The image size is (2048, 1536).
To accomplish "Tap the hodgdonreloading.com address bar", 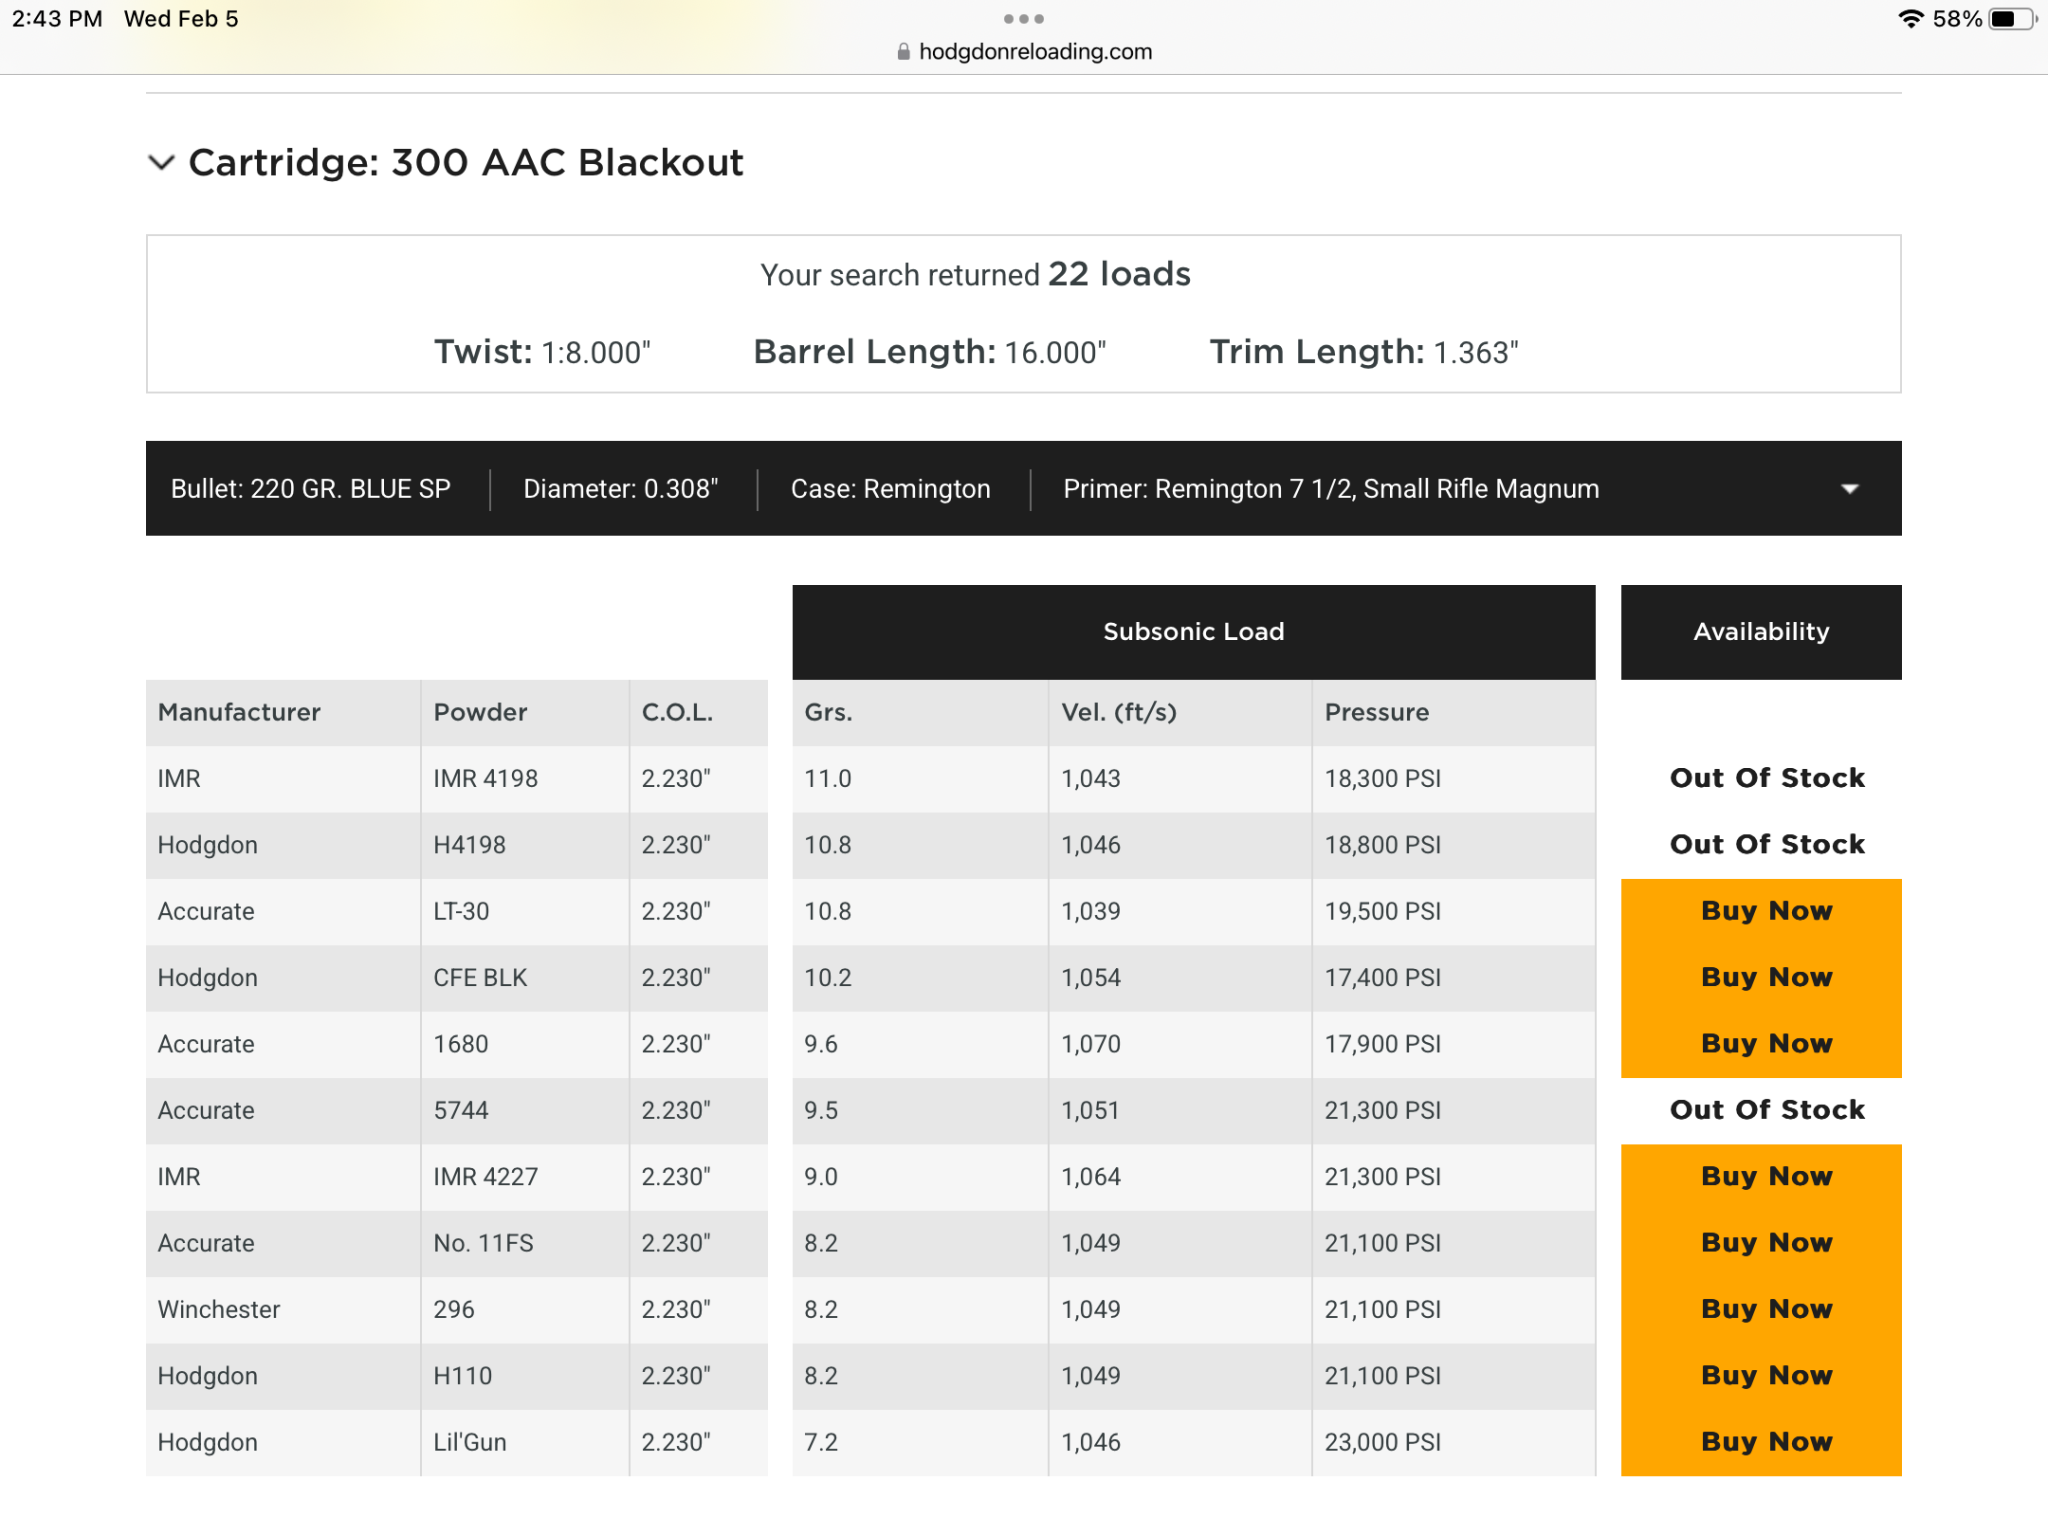I will [1024, 51].
